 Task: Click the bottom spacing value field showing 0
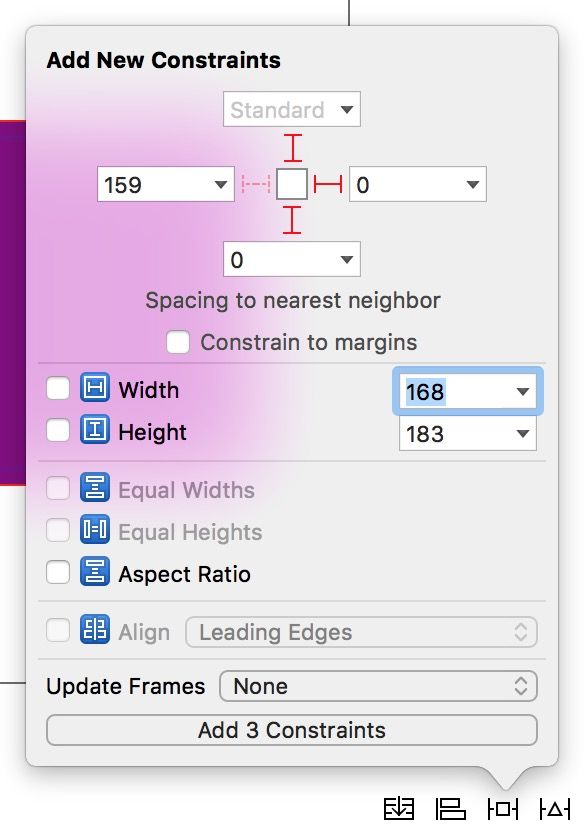[x=292, y=259]
